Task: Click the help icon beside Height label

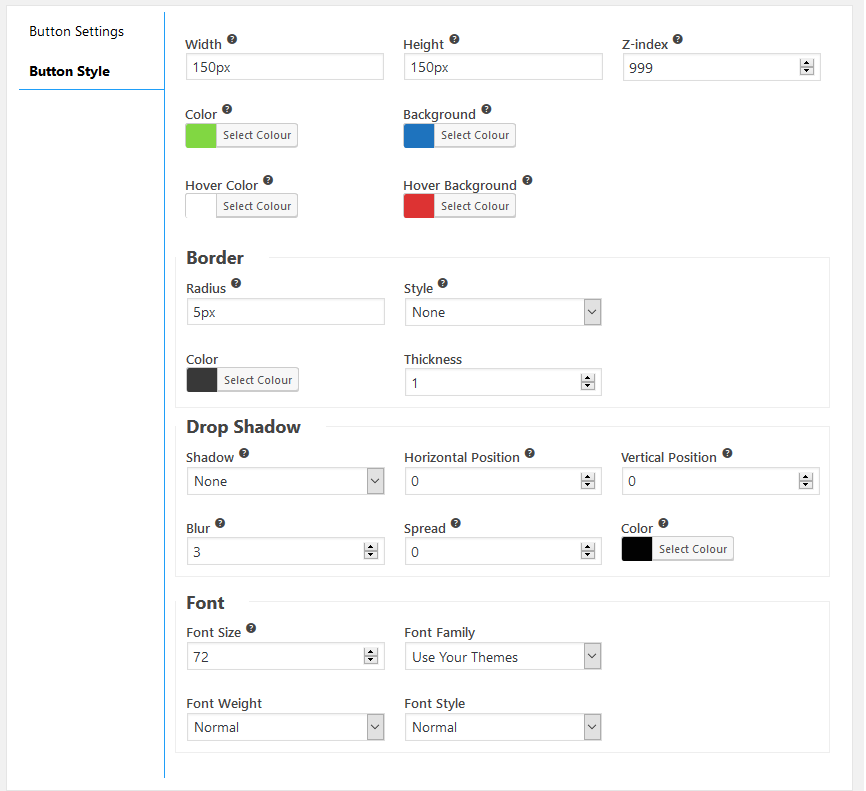Action: click(454, 39)
